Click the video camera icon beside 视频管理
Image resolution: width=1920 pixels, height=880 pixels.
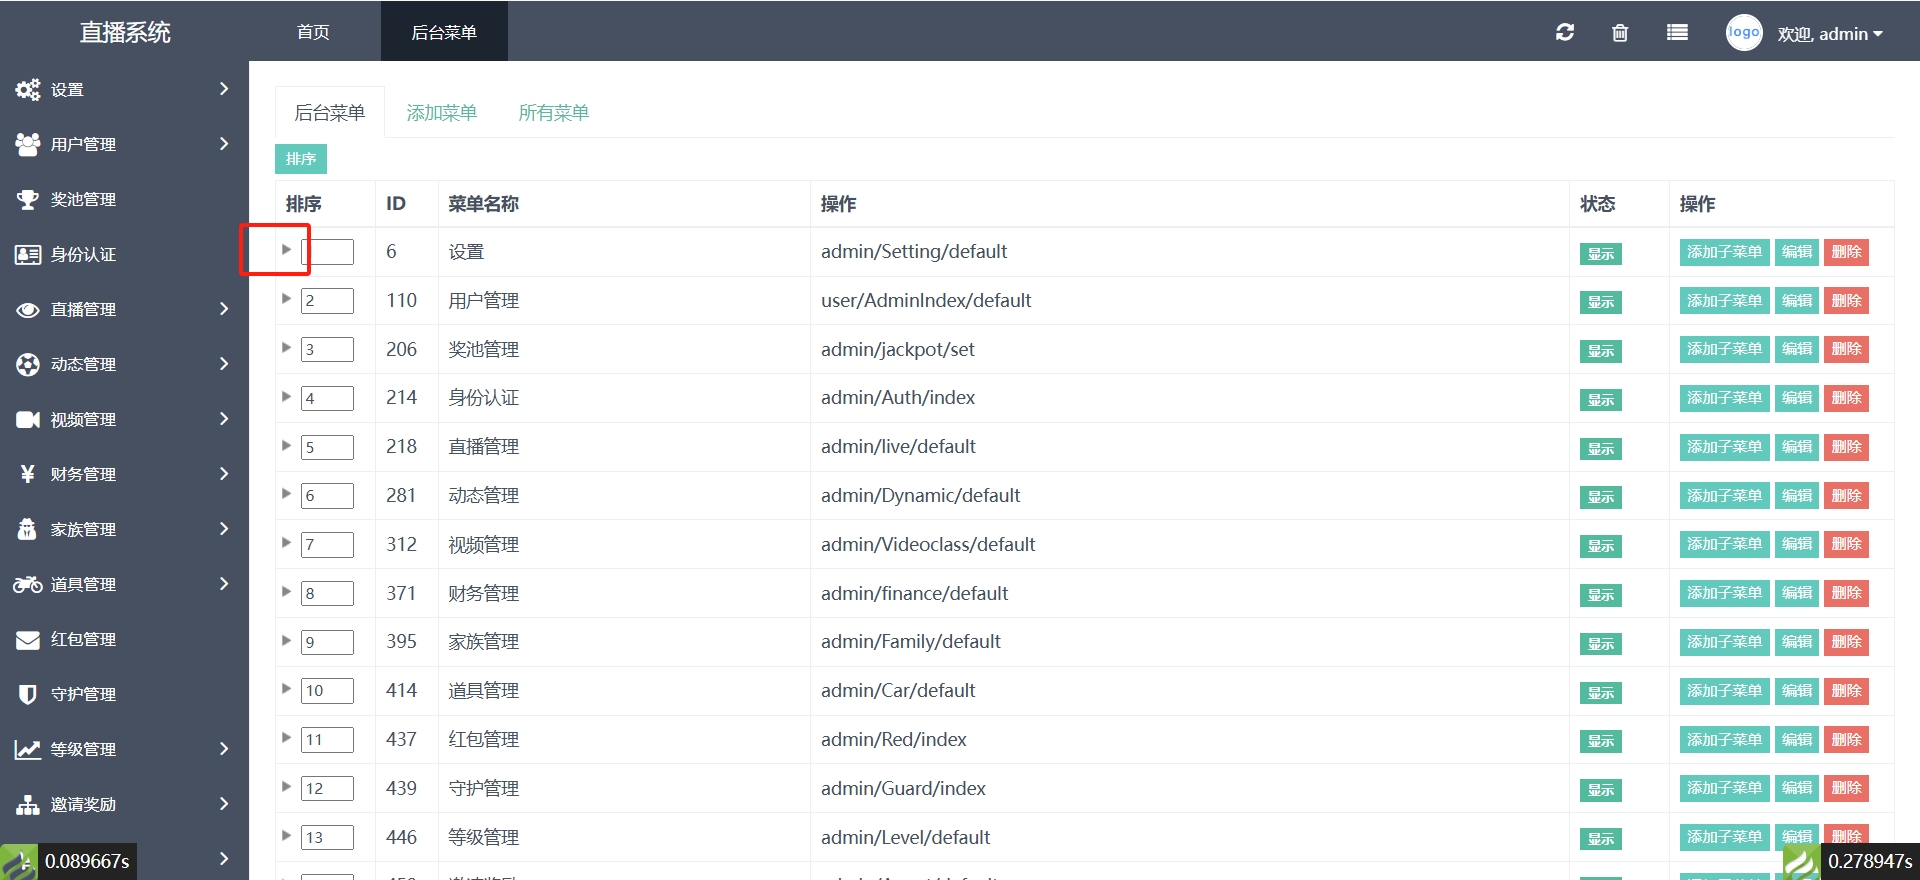pos(27,419)
